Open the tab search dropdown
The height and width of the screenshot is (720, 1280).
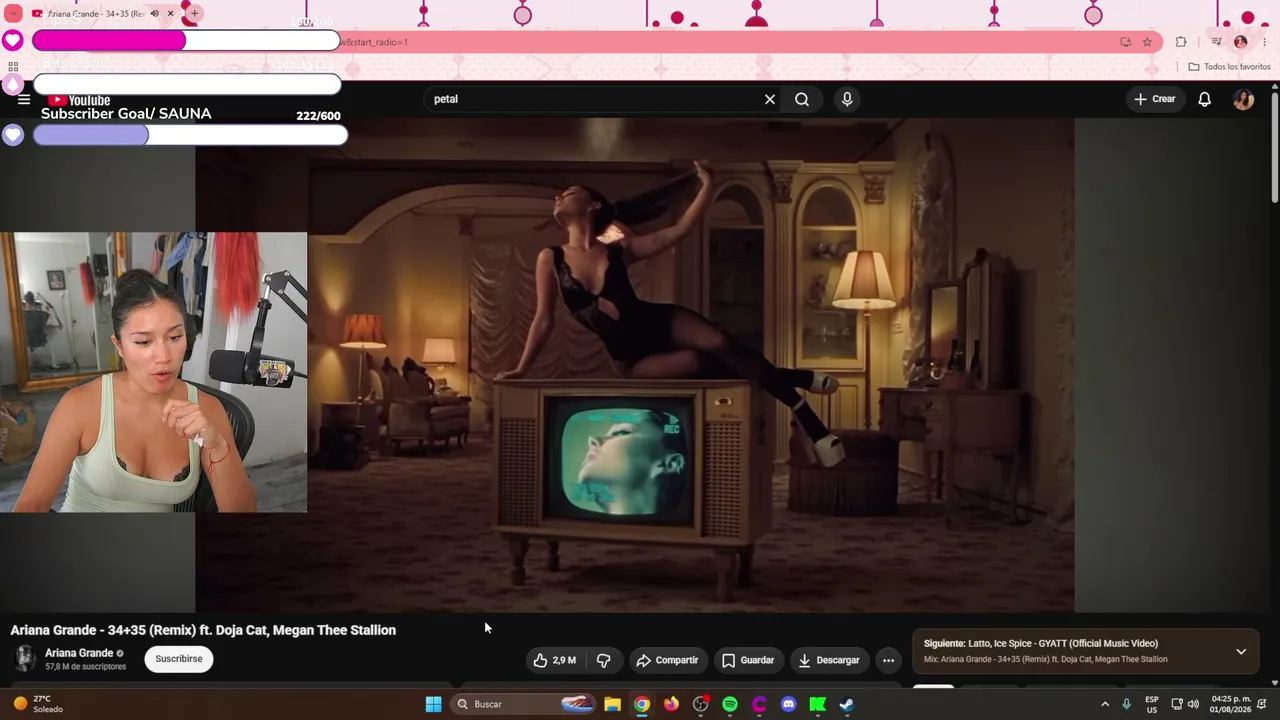click(x=13, y=14)
